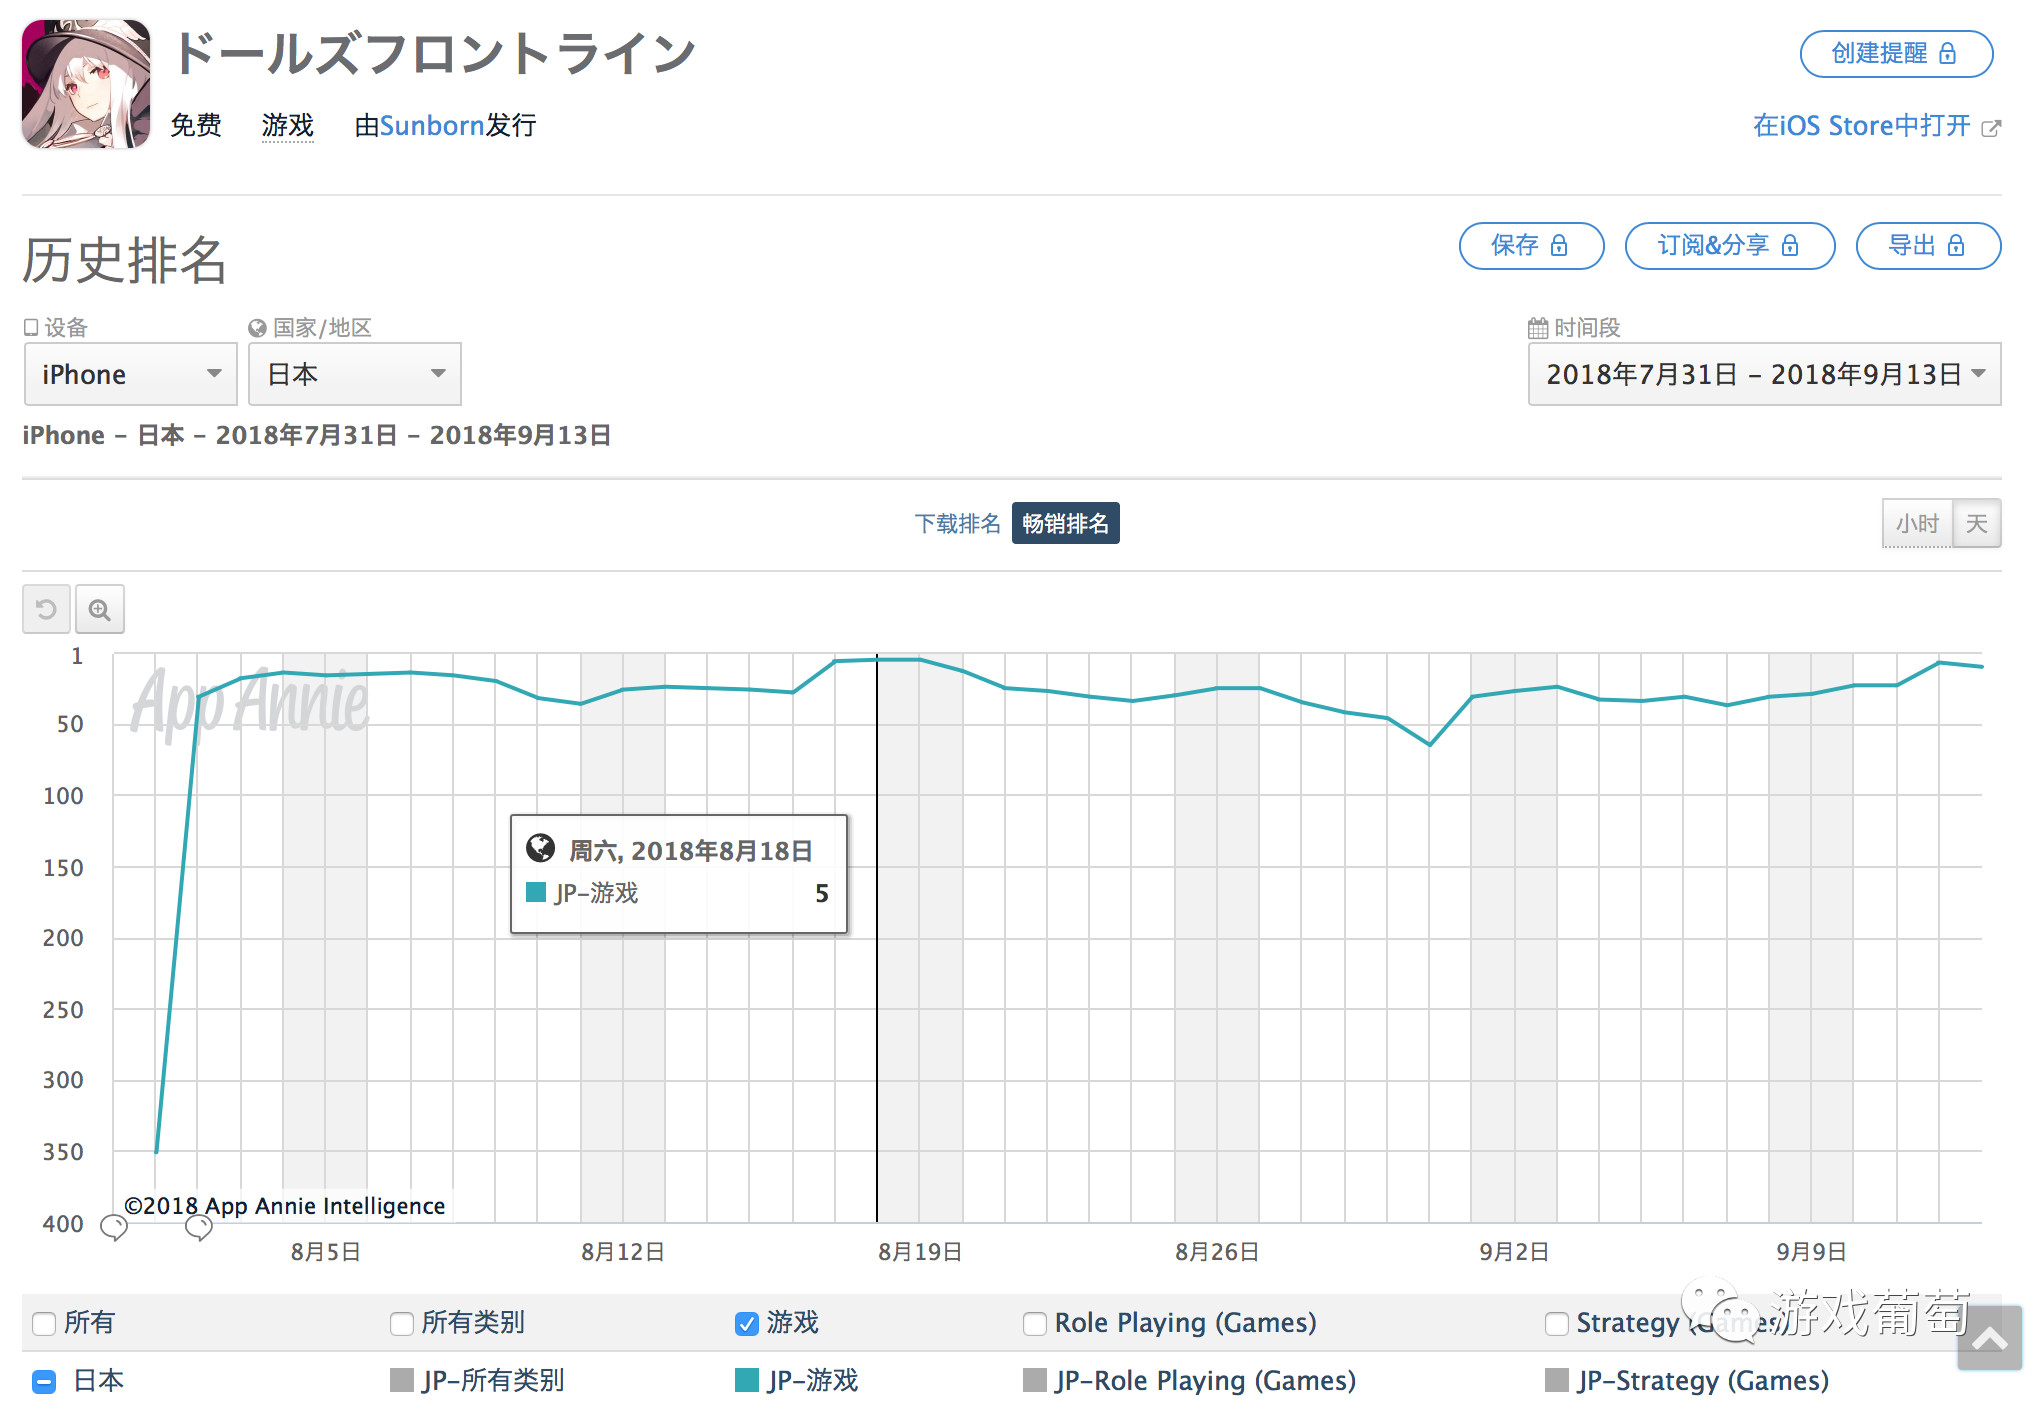Expand the date range picker dropdown

(1763, 374)
